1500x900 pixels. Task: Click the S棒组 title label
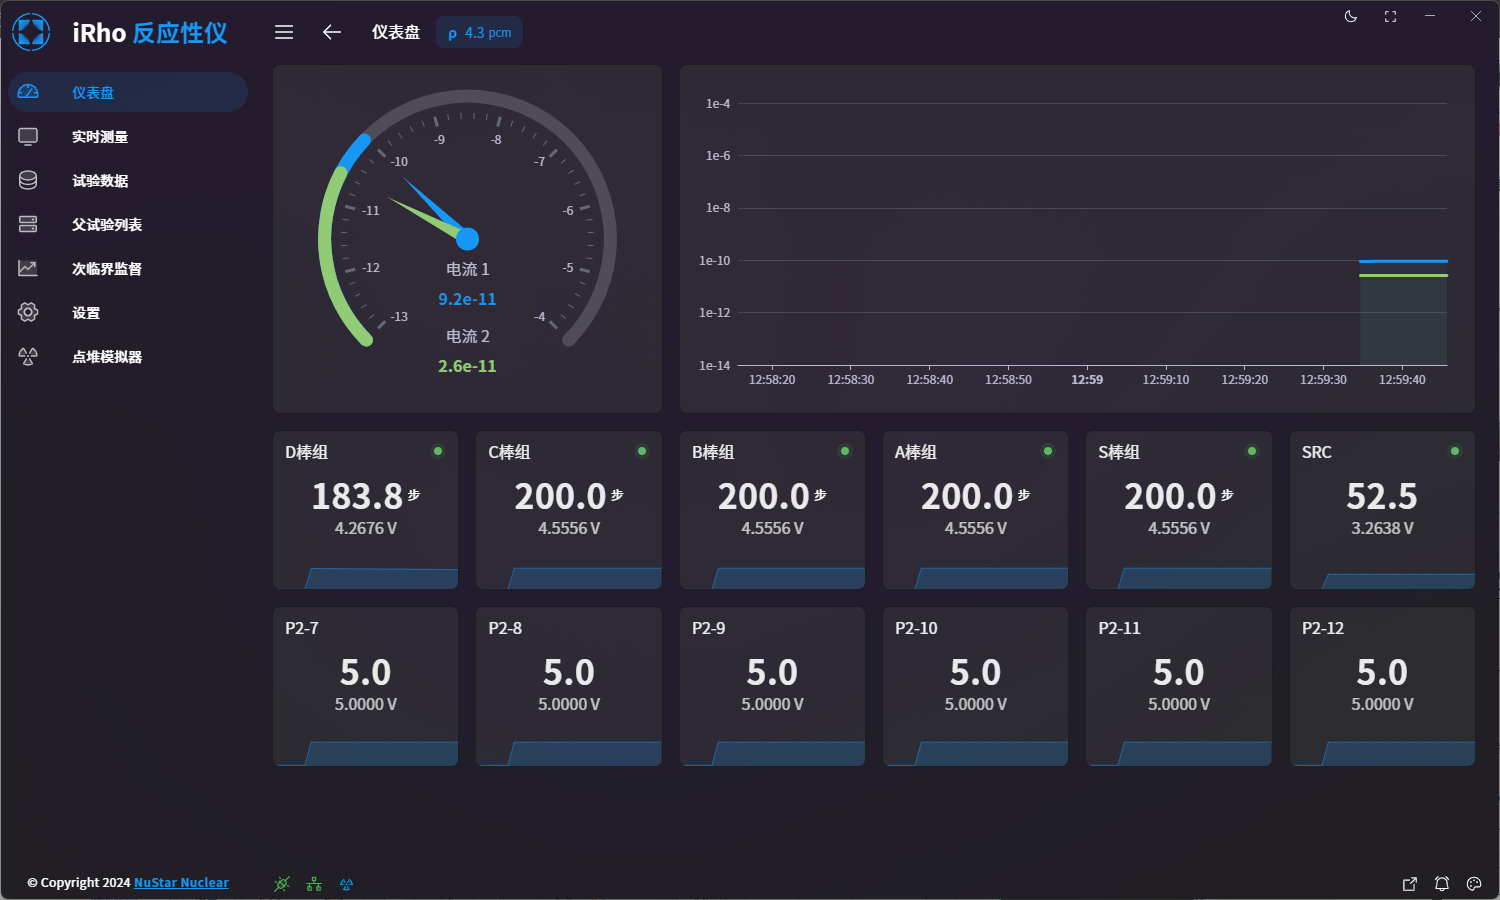click(1119, 452)
